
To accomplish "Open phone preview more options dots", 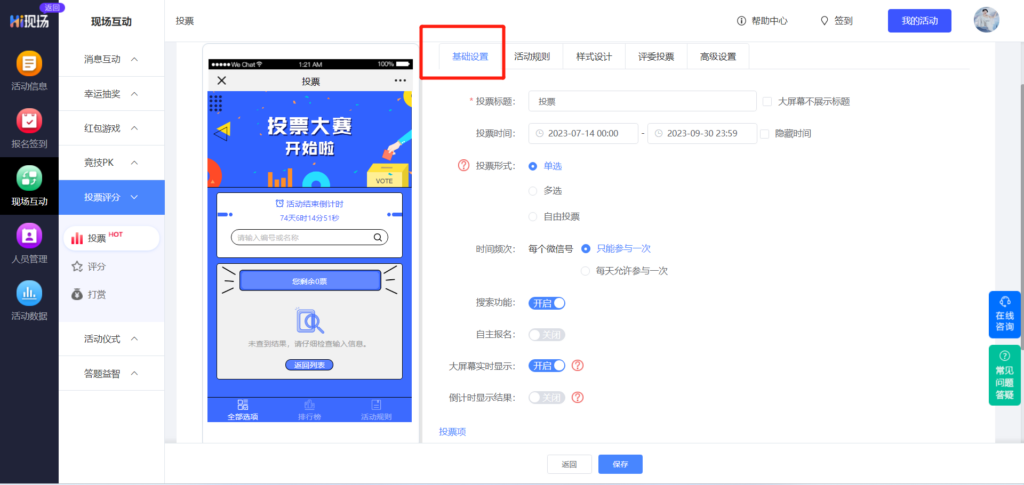I will pyautogui.click(x=400, y=81).
